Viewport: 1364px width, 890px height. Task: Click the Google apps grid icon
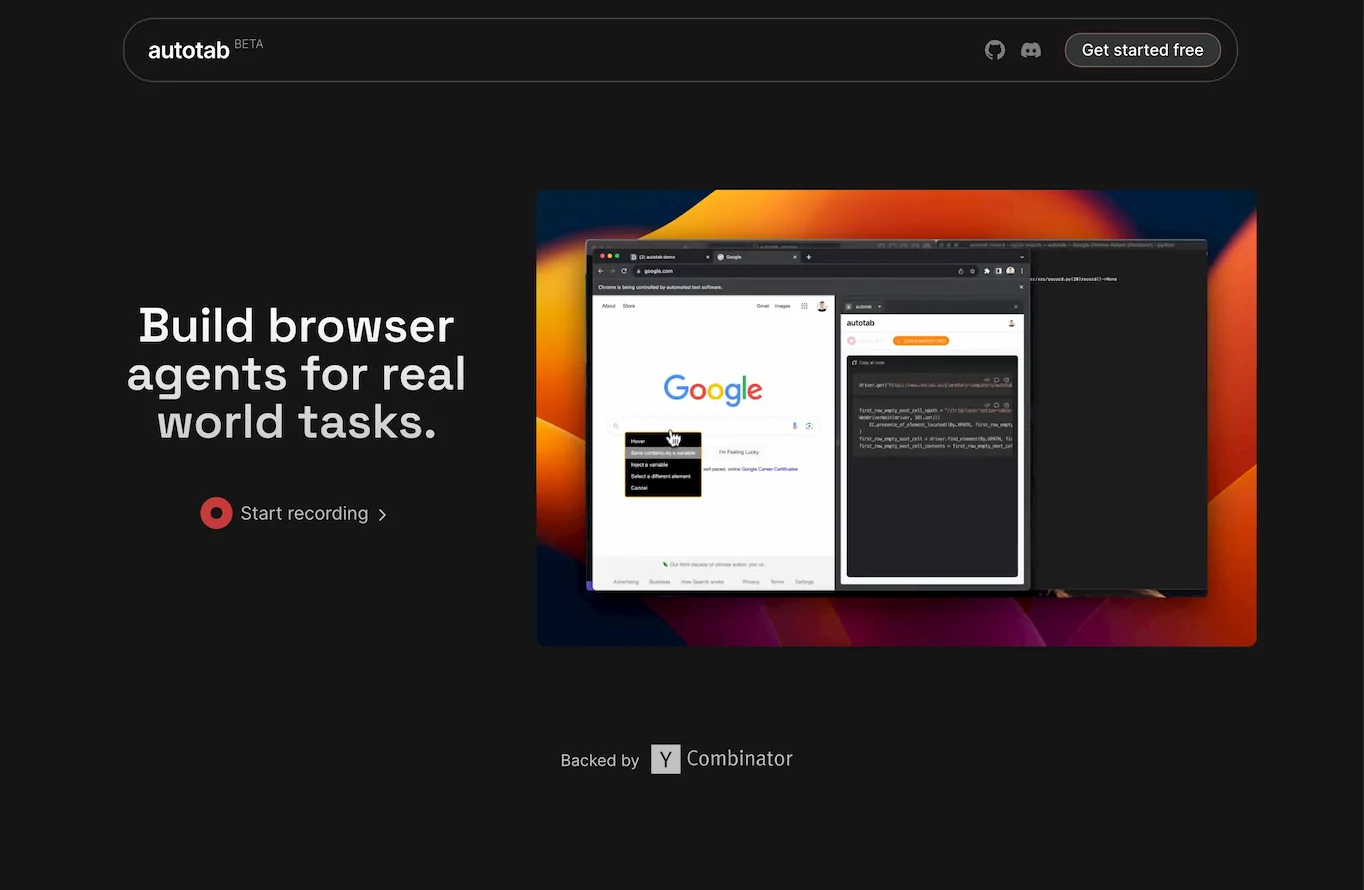pyautogui.click(x=805, y=306)
